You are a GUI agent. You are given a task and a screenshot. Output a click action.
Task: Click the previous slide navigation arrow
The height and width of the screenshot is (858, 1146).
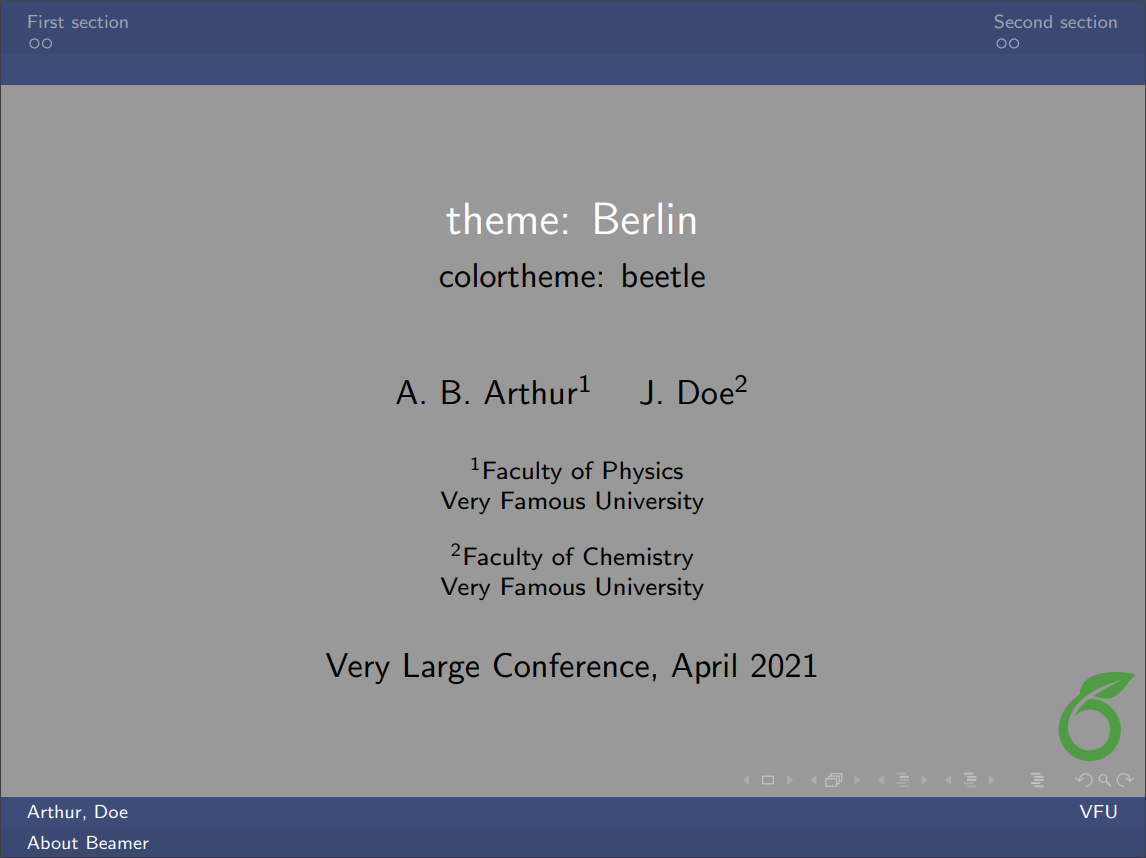click(746, 780)
